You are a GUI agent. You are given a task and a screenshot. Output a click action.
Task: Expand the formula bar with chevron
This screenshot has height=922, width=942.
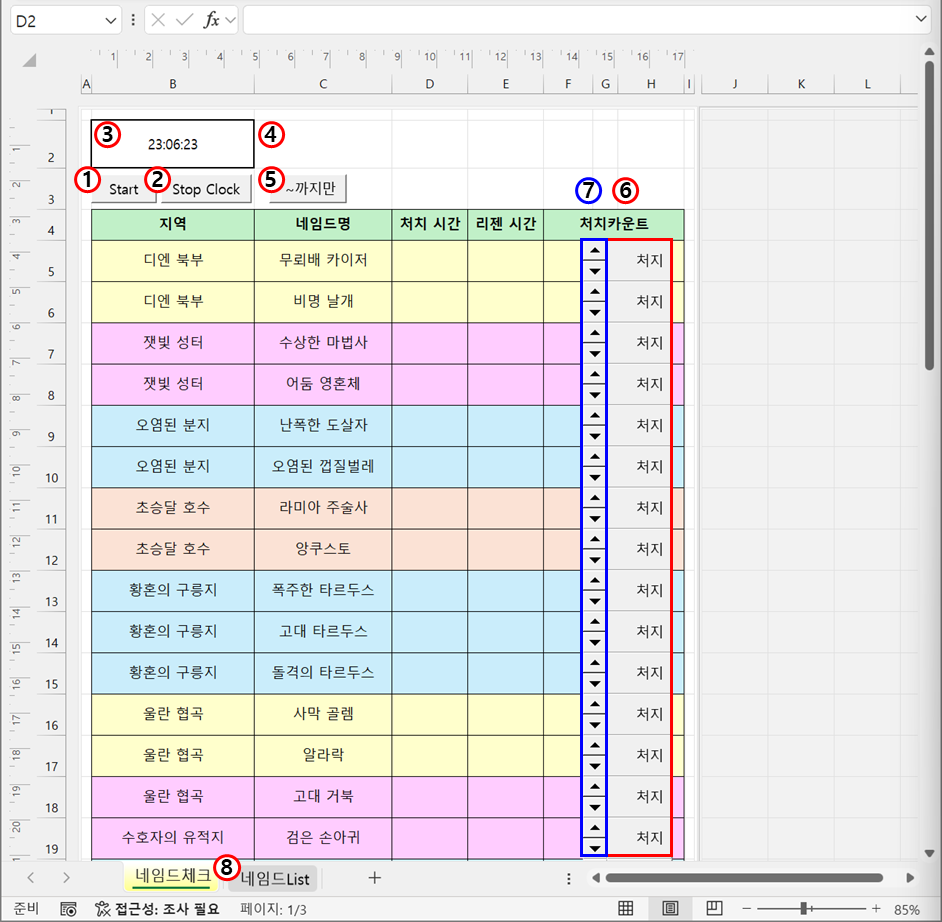click(921, 19)
